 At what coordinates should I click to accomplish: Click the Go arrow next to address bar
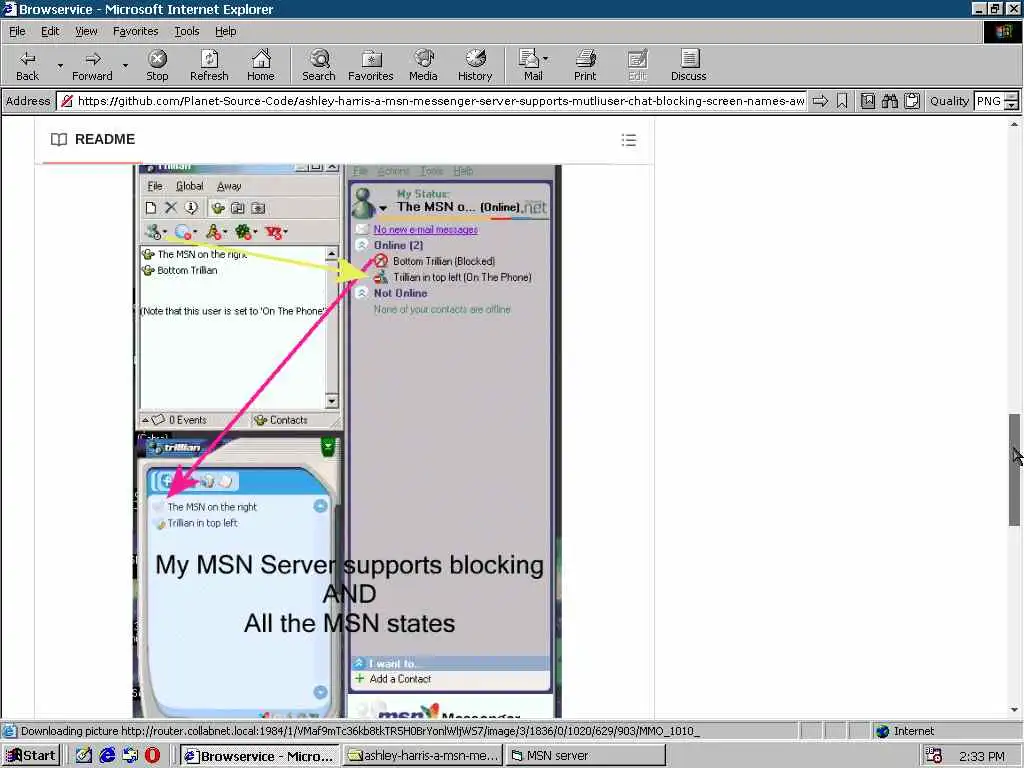coord(820,101)
